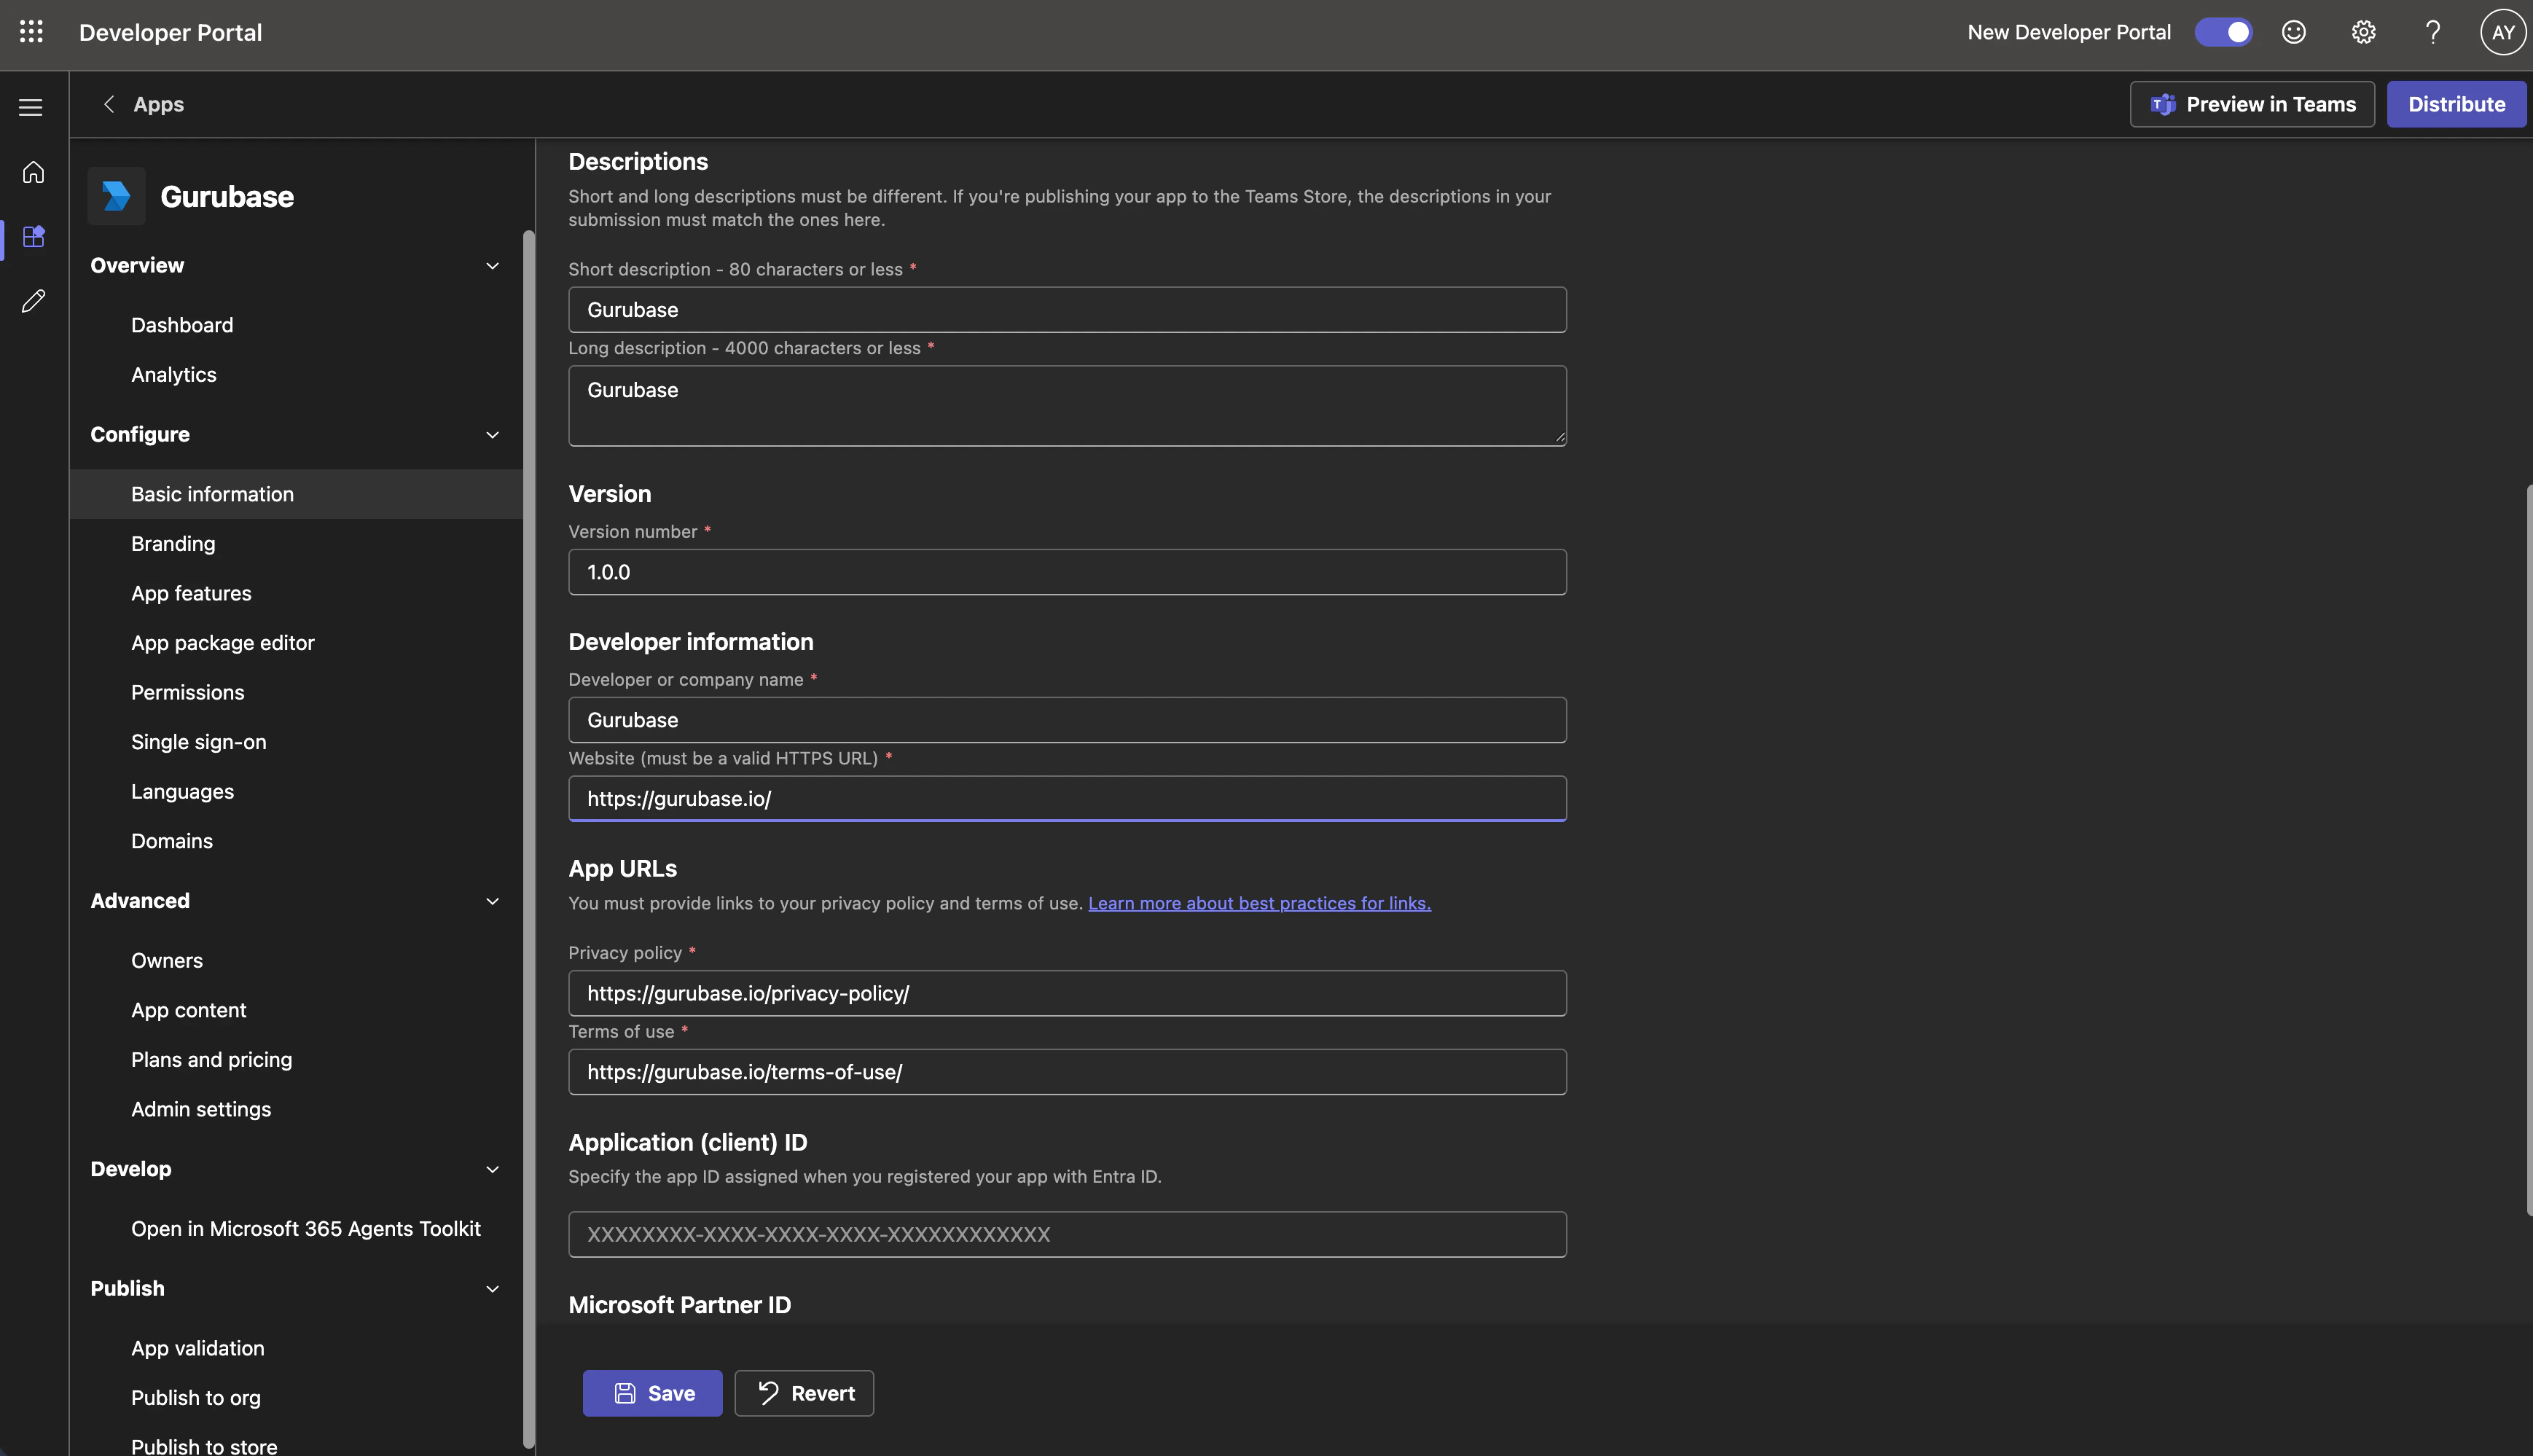Open the Tools pencil icon in left rail
This screenshot has width=2533, height=1456.
pos(33,301)
